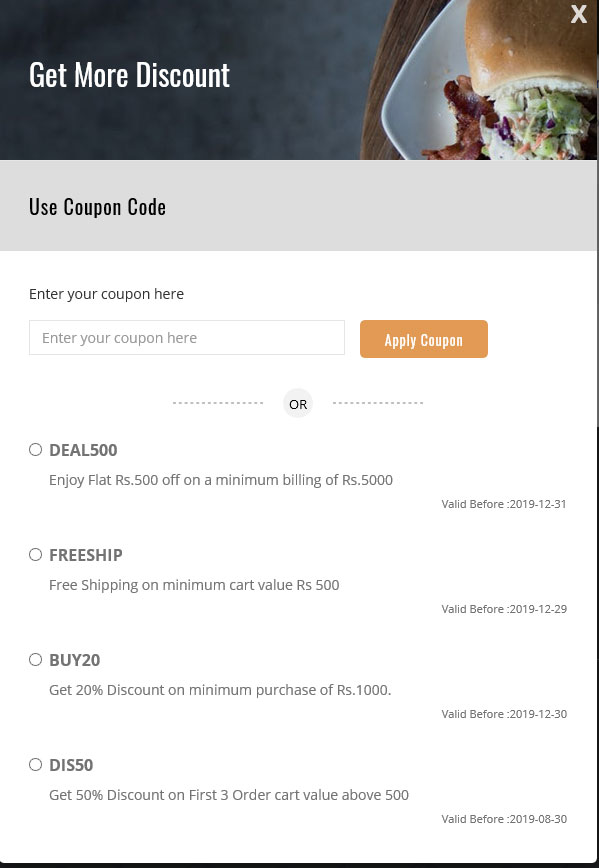Focus the coupon code input field
599x868 pixels.
[187, 338]
